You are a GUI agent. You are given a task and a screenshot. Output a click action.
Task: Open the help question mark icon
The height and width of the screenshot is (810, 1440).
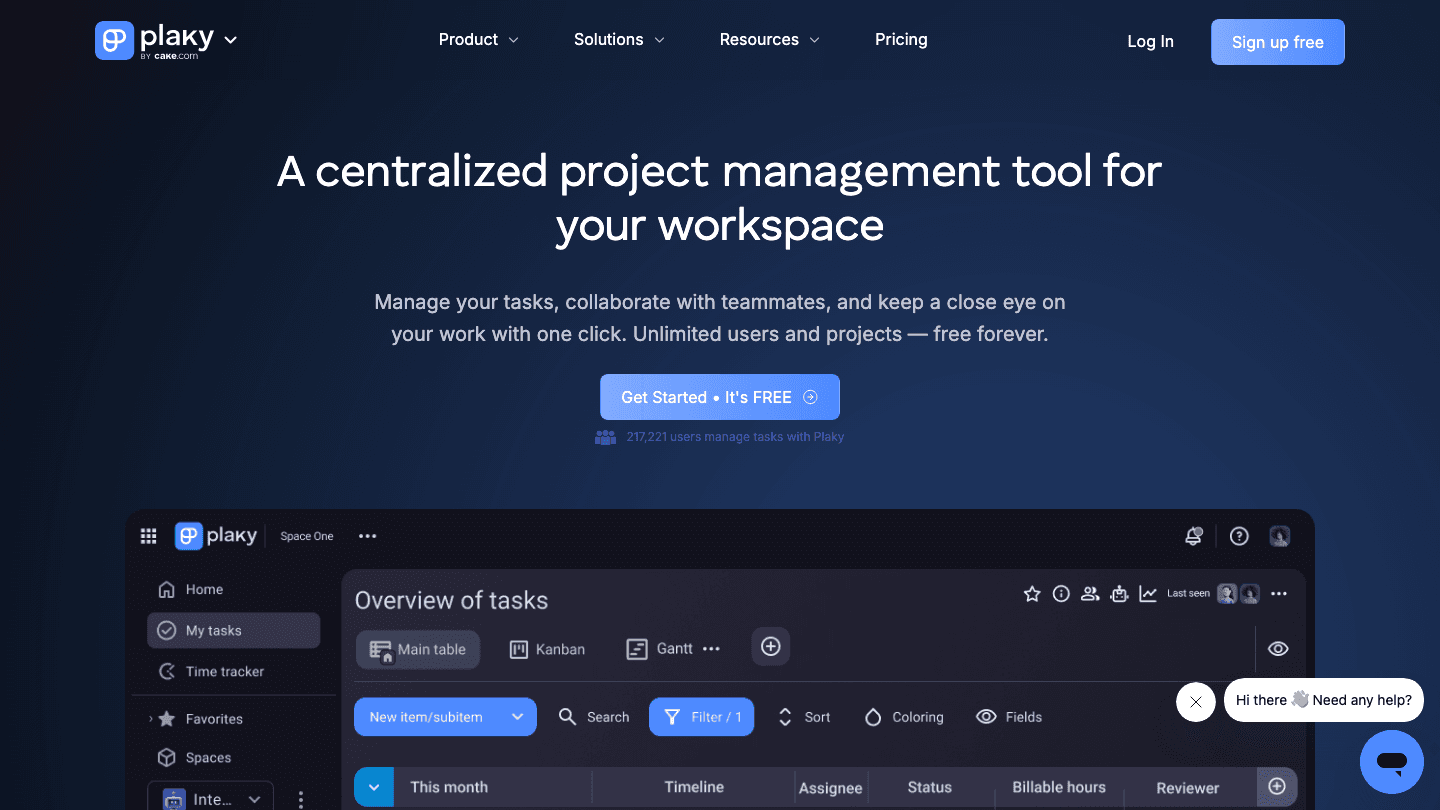[x=1239, y=536]
